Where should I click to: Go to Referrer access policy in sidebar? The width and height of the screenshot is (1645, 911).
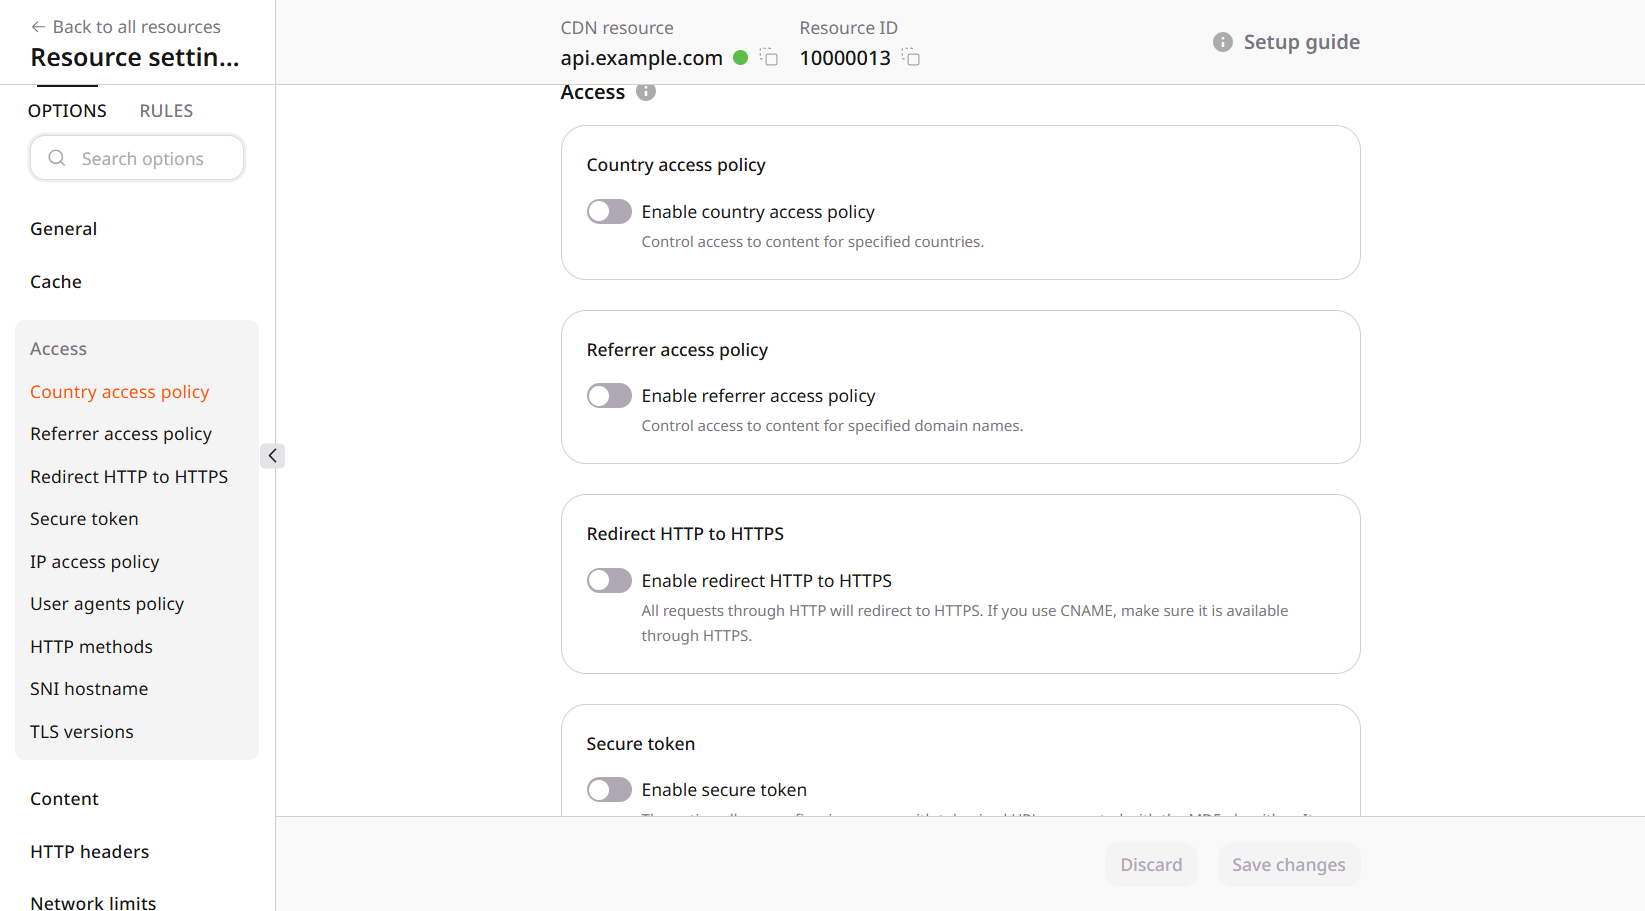121,434
